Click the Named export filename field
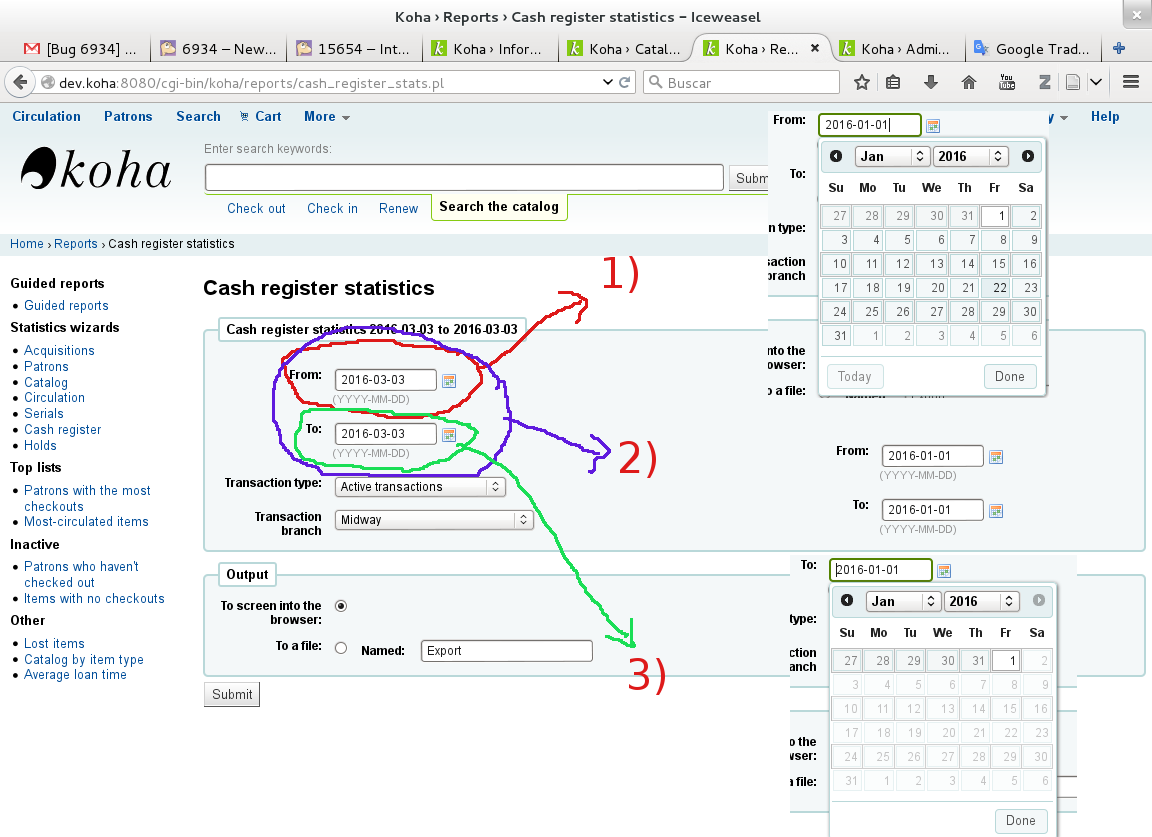Screen dimensions: 1152x837 506,651
